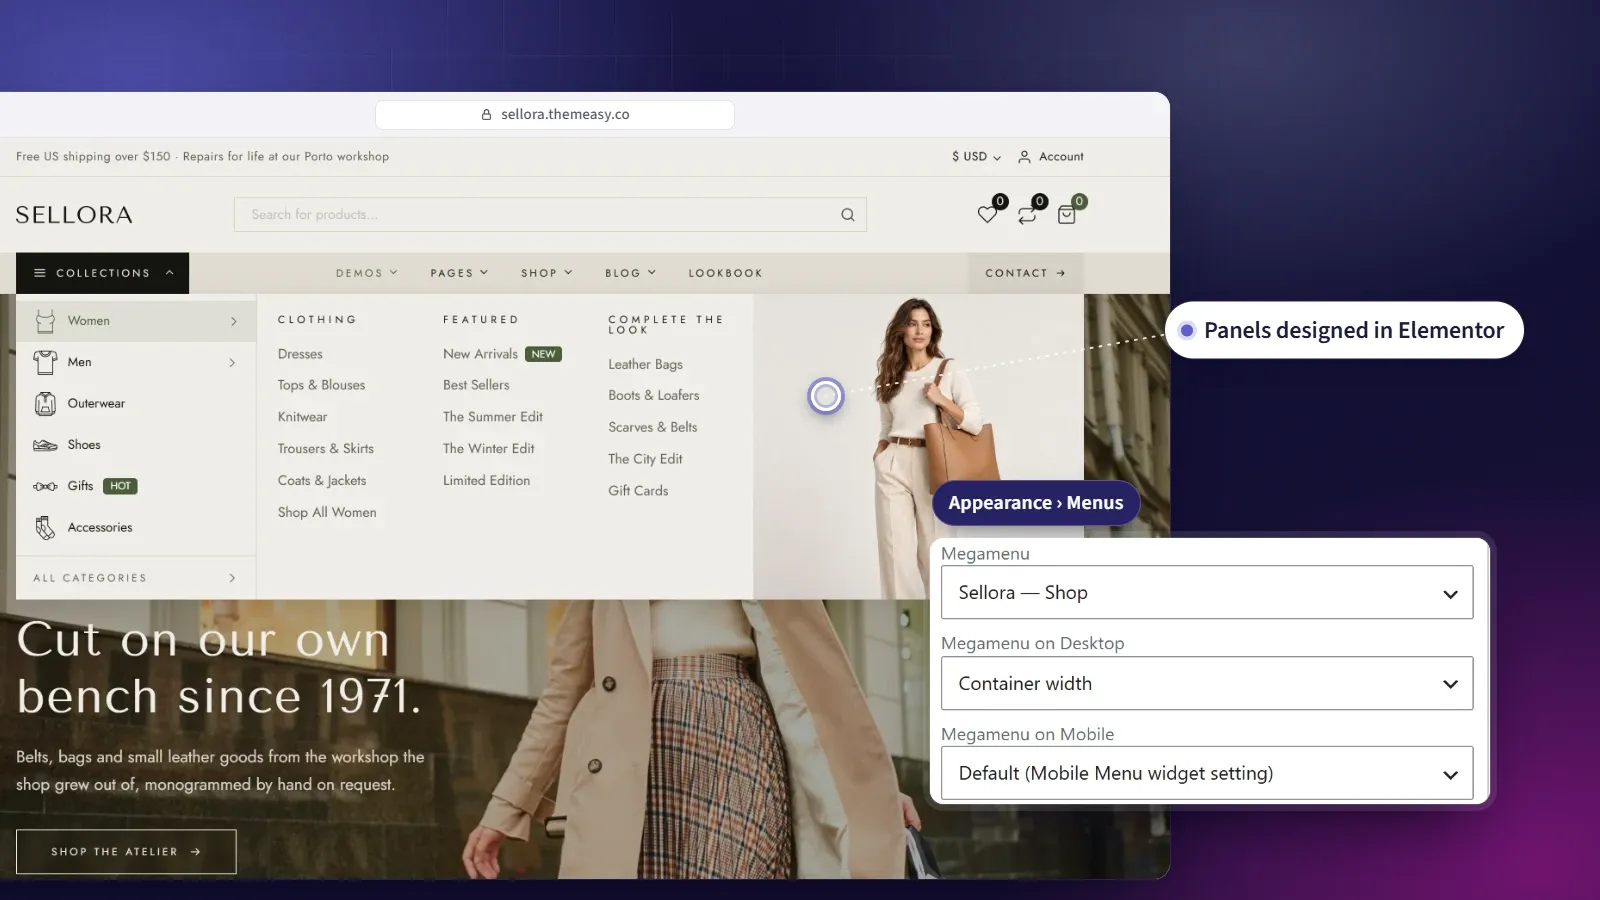Viewport: 1600px width, 900px height.
Task: Open the New Arrivals link
Action: click(480, 354)
